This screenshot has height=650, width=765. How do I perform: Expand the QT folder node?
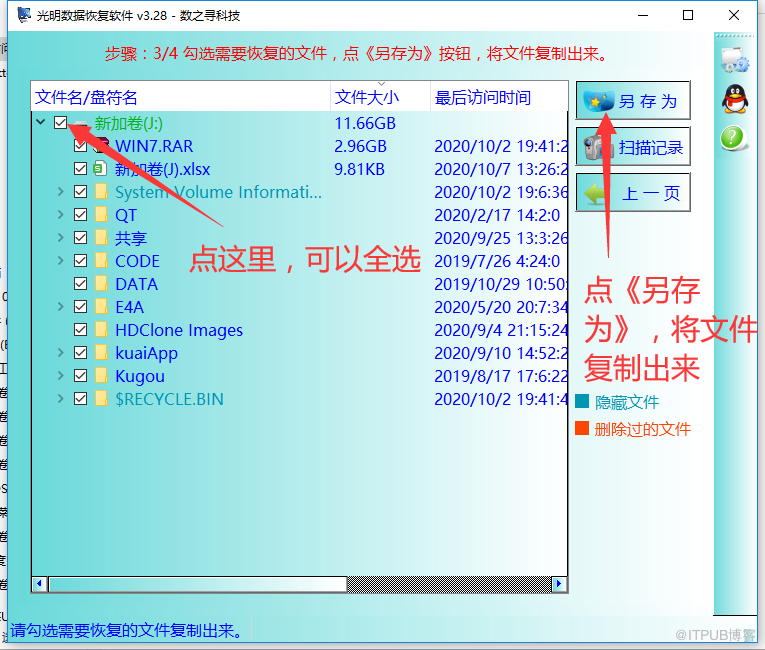tap(60, 215)
